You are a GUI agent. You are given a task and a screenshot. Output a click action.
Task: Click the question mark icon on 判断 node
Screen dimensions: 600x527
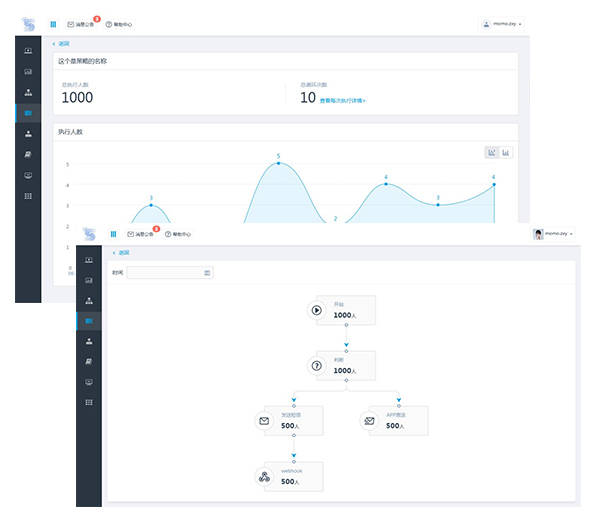[317, 366]
